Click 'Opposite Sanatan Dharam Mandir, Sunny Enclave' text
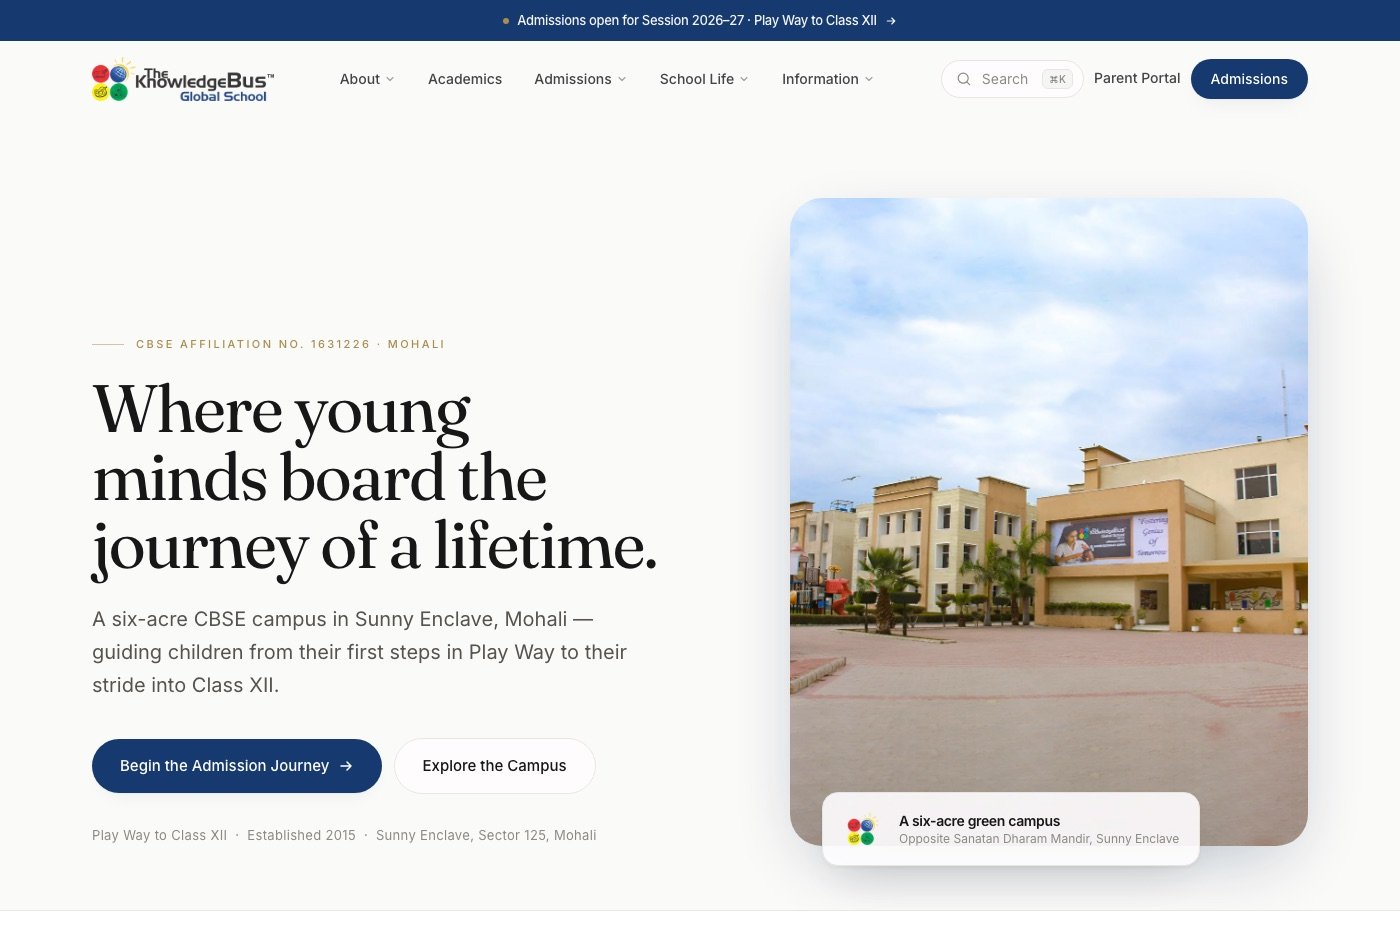 point(1039,839)
